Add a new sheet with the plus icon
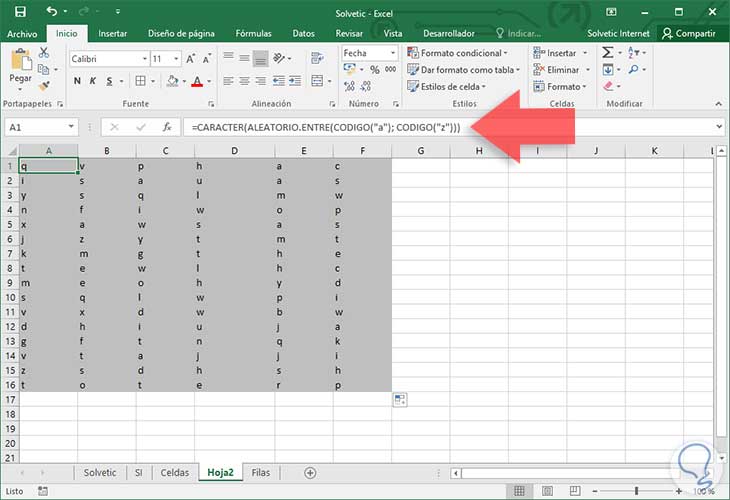The height and width of the screenshot is (500, 730). [x=310, y=473]
